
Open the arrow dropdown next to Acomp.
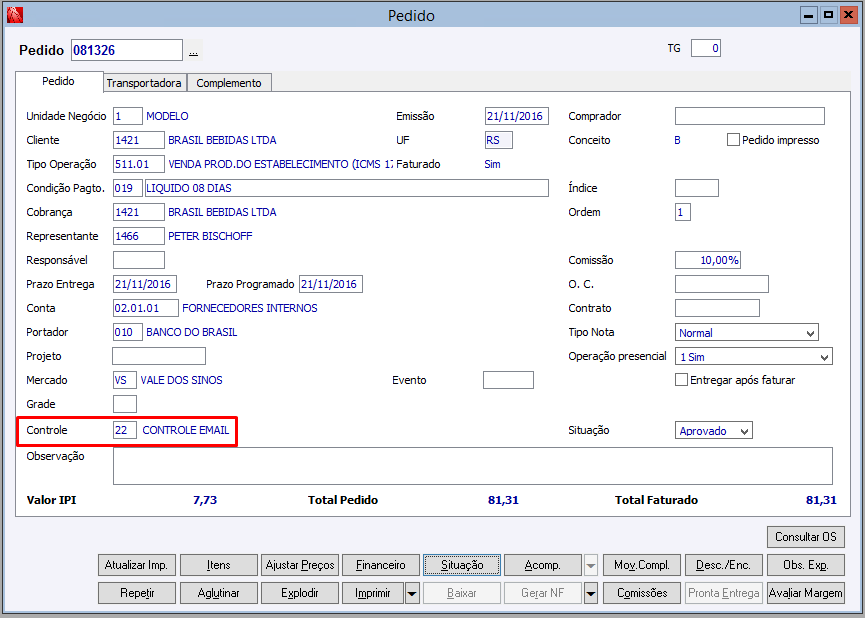[591, 565]
